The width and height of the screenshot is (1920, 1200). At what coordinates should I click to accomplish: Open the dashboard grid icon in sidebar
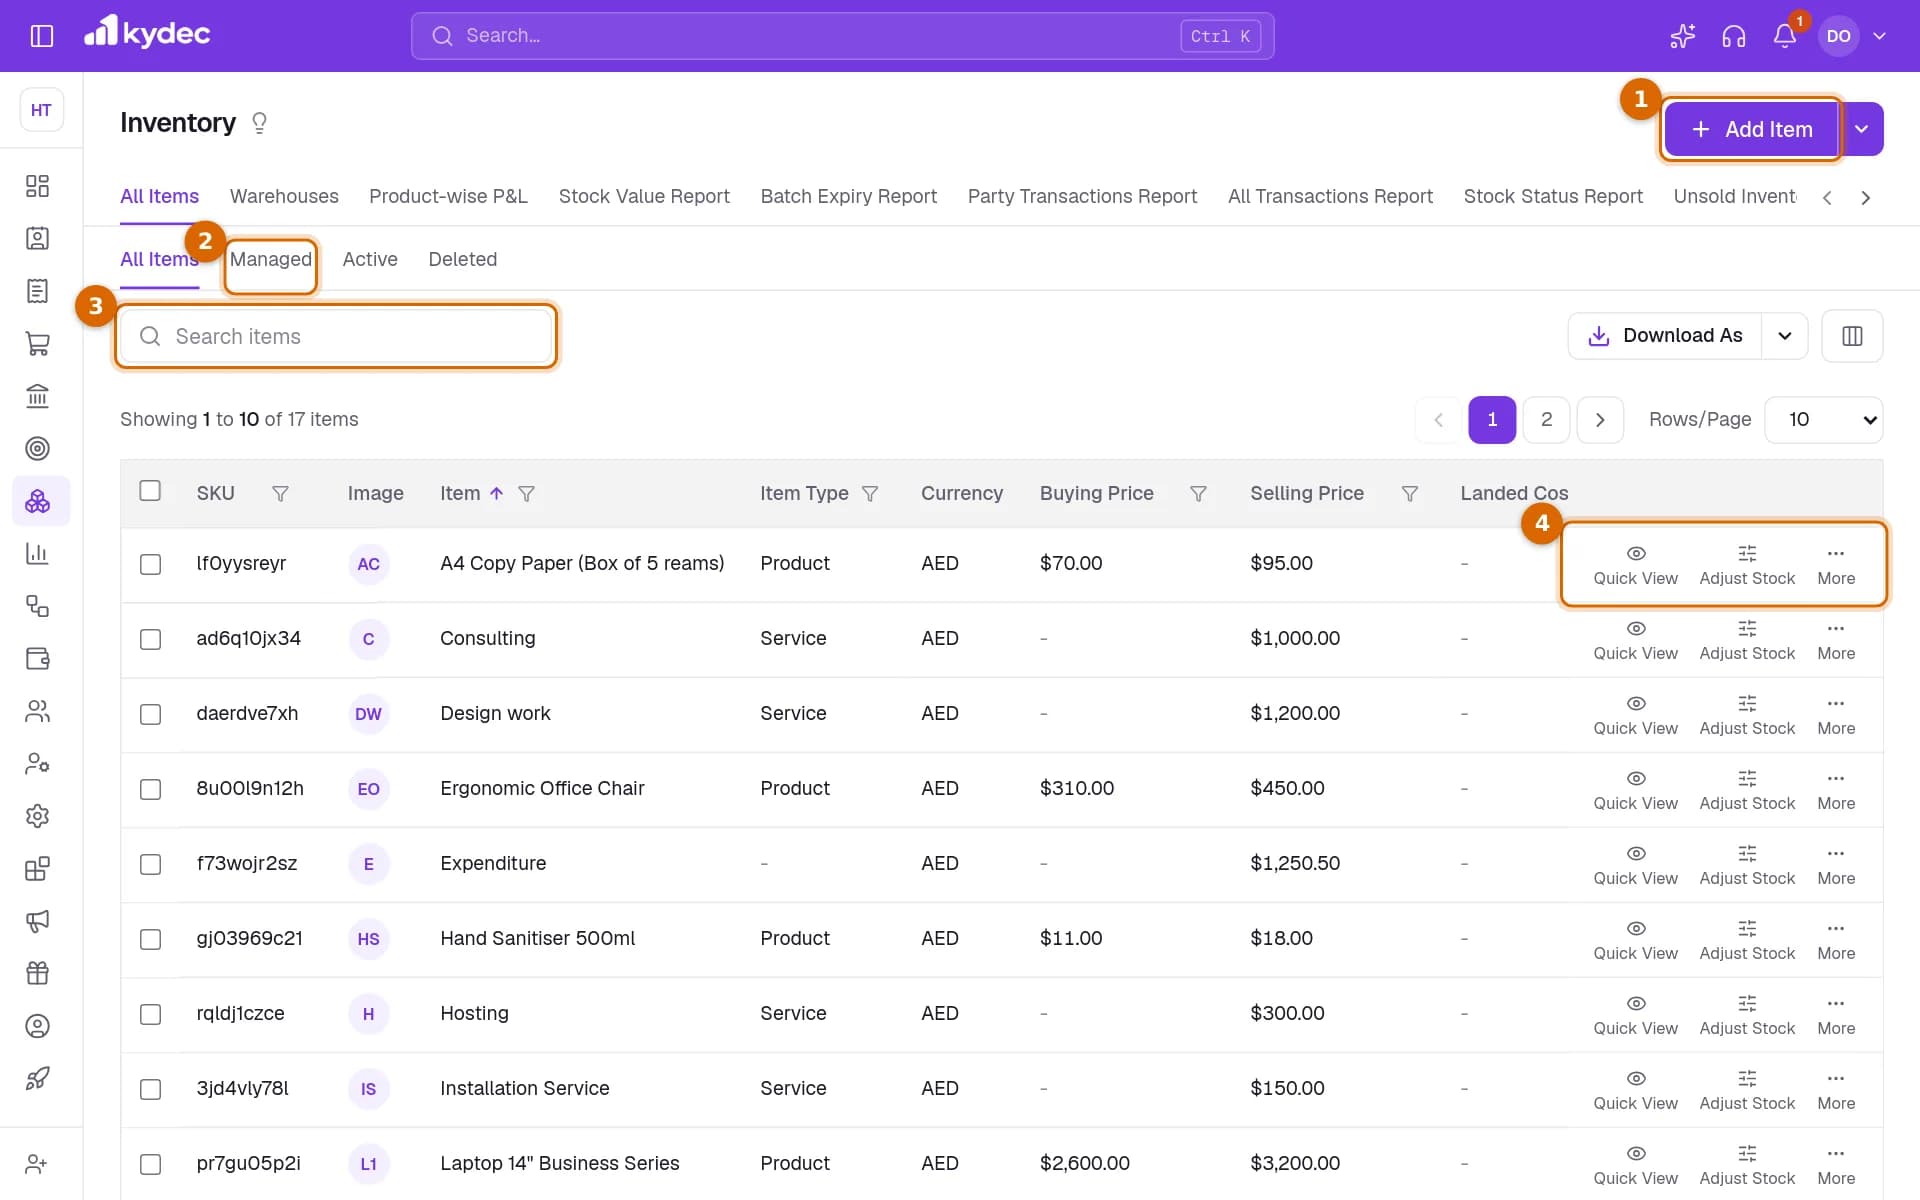37,186
